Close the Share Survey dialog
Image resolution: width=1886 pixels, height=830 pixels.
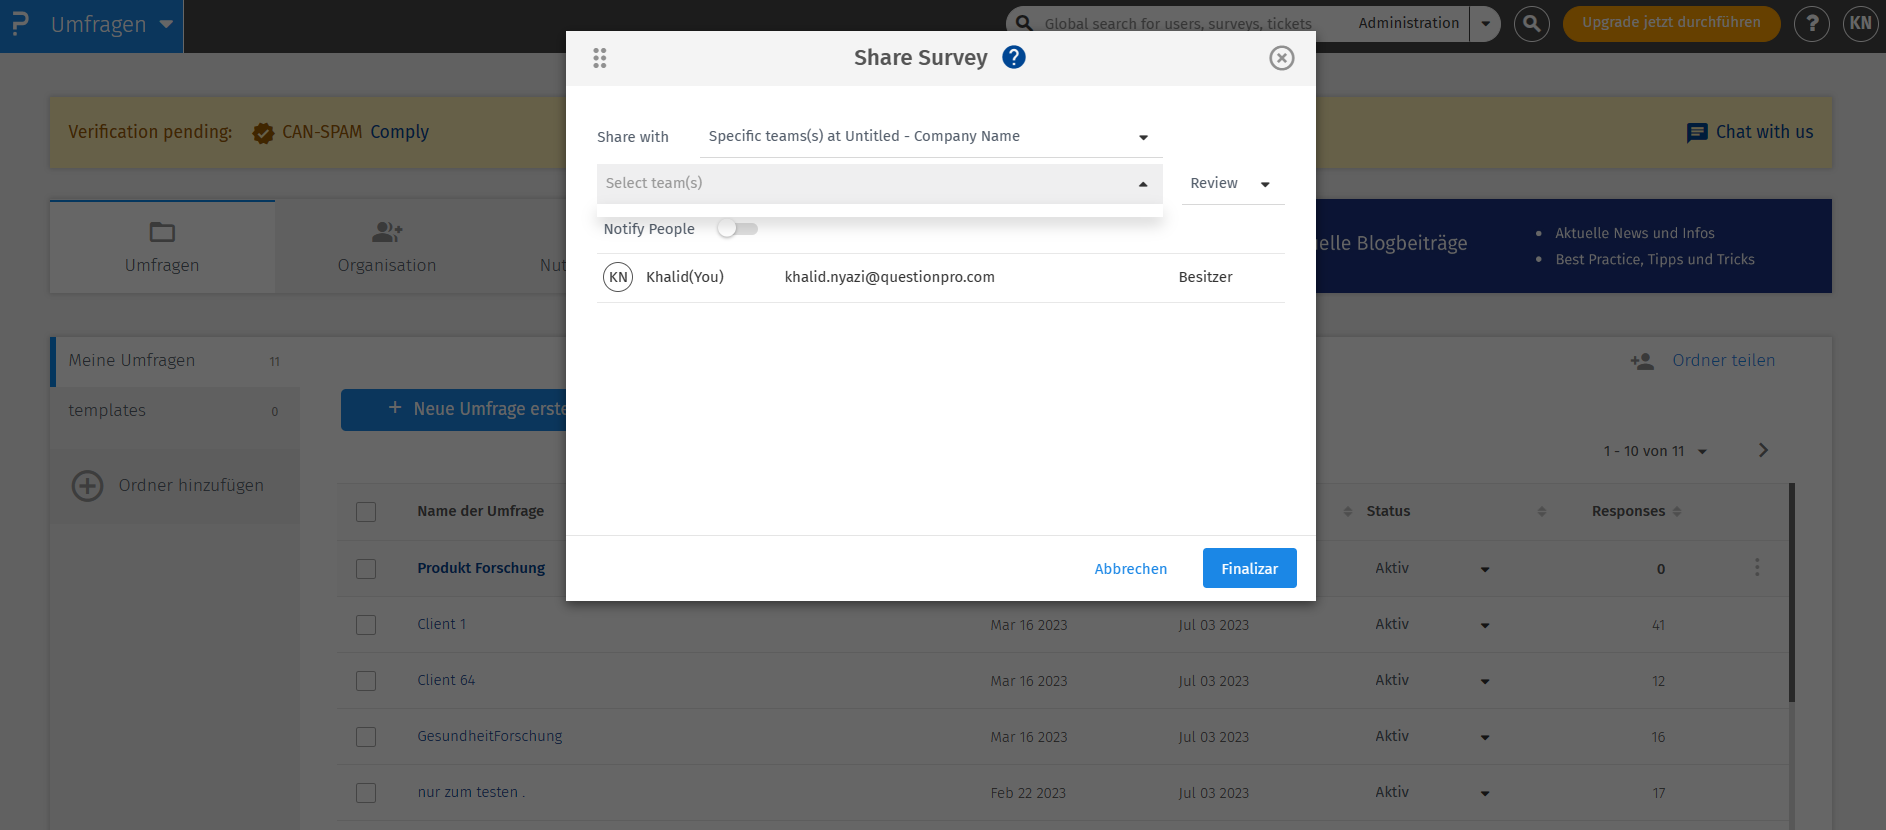[1281, 58]
